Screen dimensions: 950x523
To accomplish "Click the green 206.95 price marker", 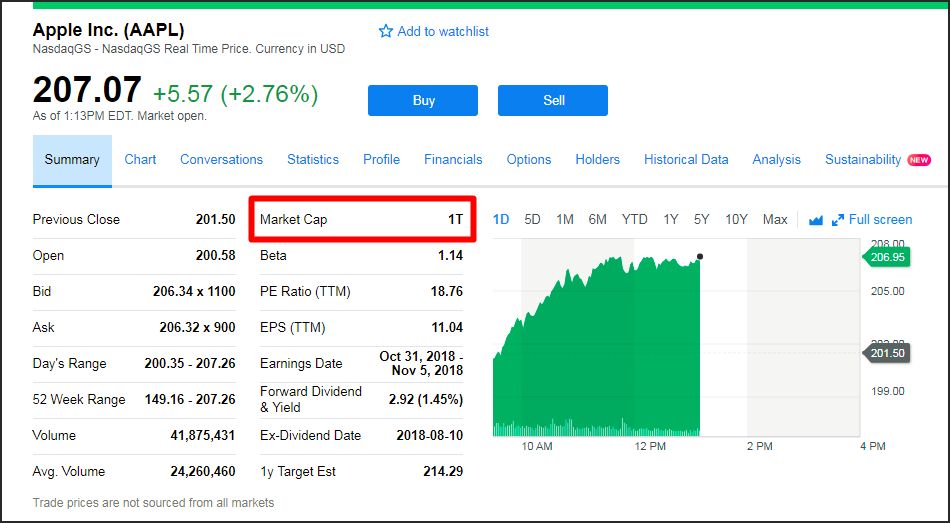I will (886, 257).
